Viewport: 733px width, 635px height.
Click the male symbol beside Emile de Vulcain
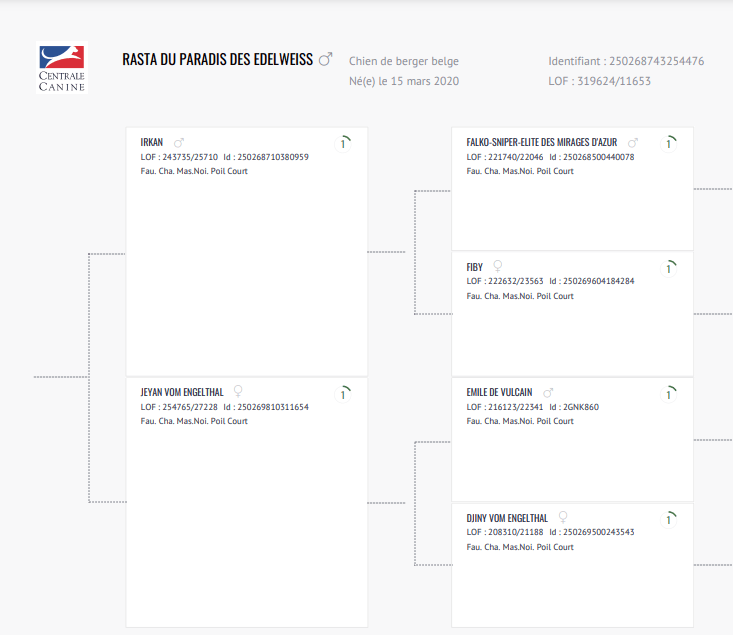[548, 393]
